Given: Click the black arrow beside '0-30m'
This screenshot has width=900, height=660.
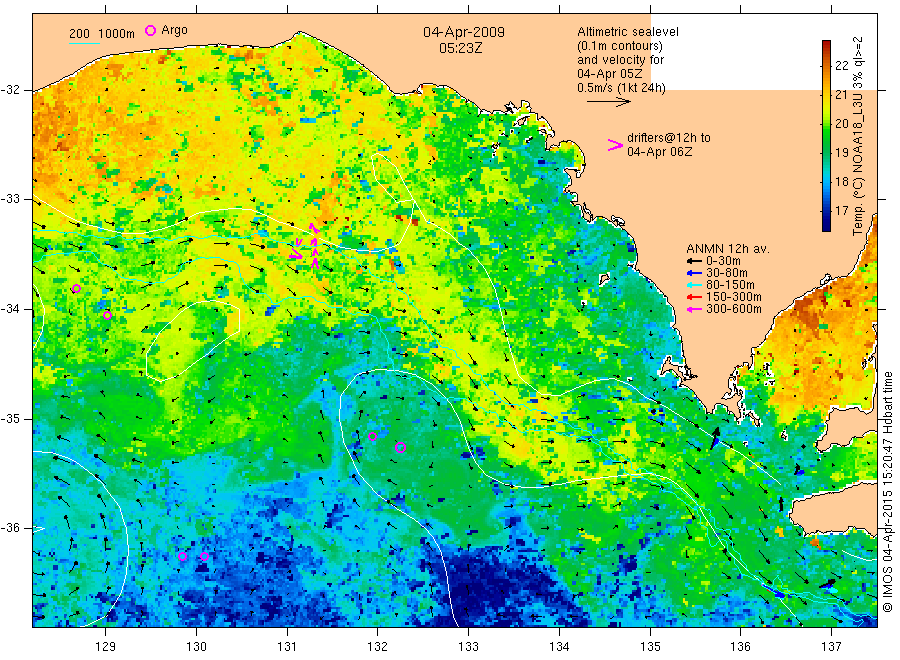Looking at the screenshot, I should [695, 261].
